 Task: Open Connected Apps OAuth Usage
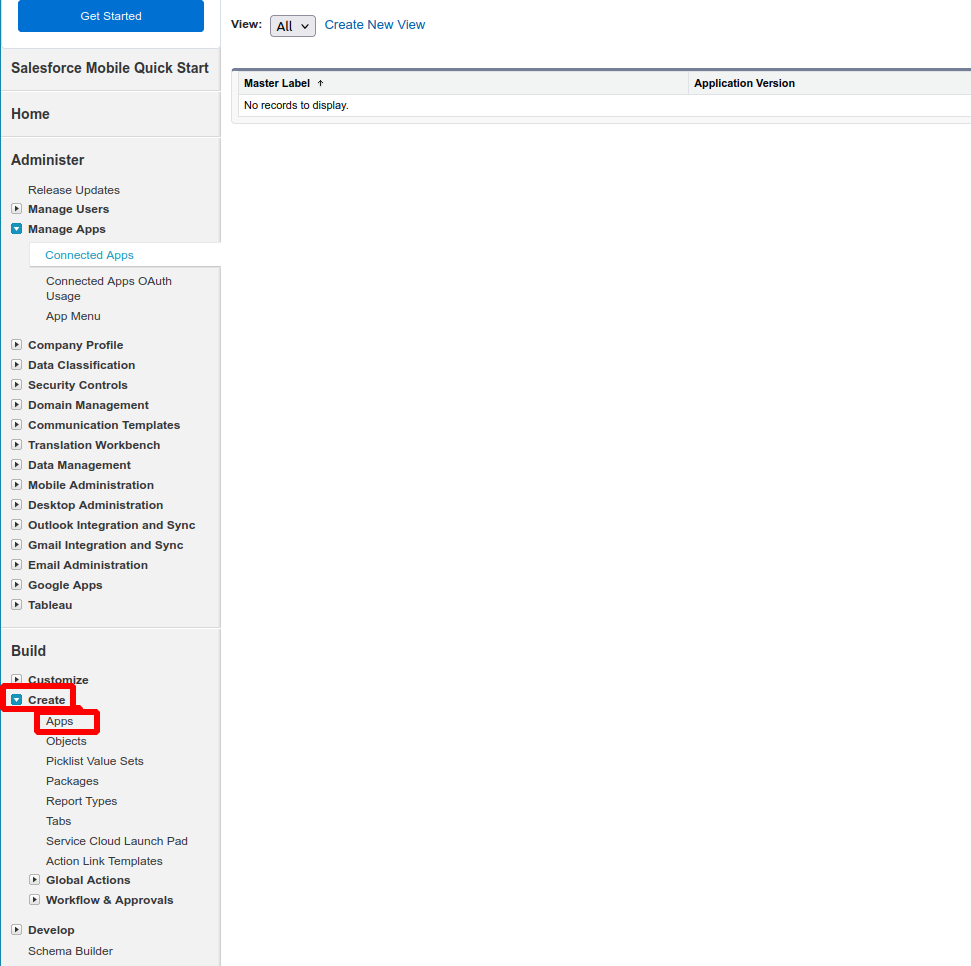pos(109,289)
